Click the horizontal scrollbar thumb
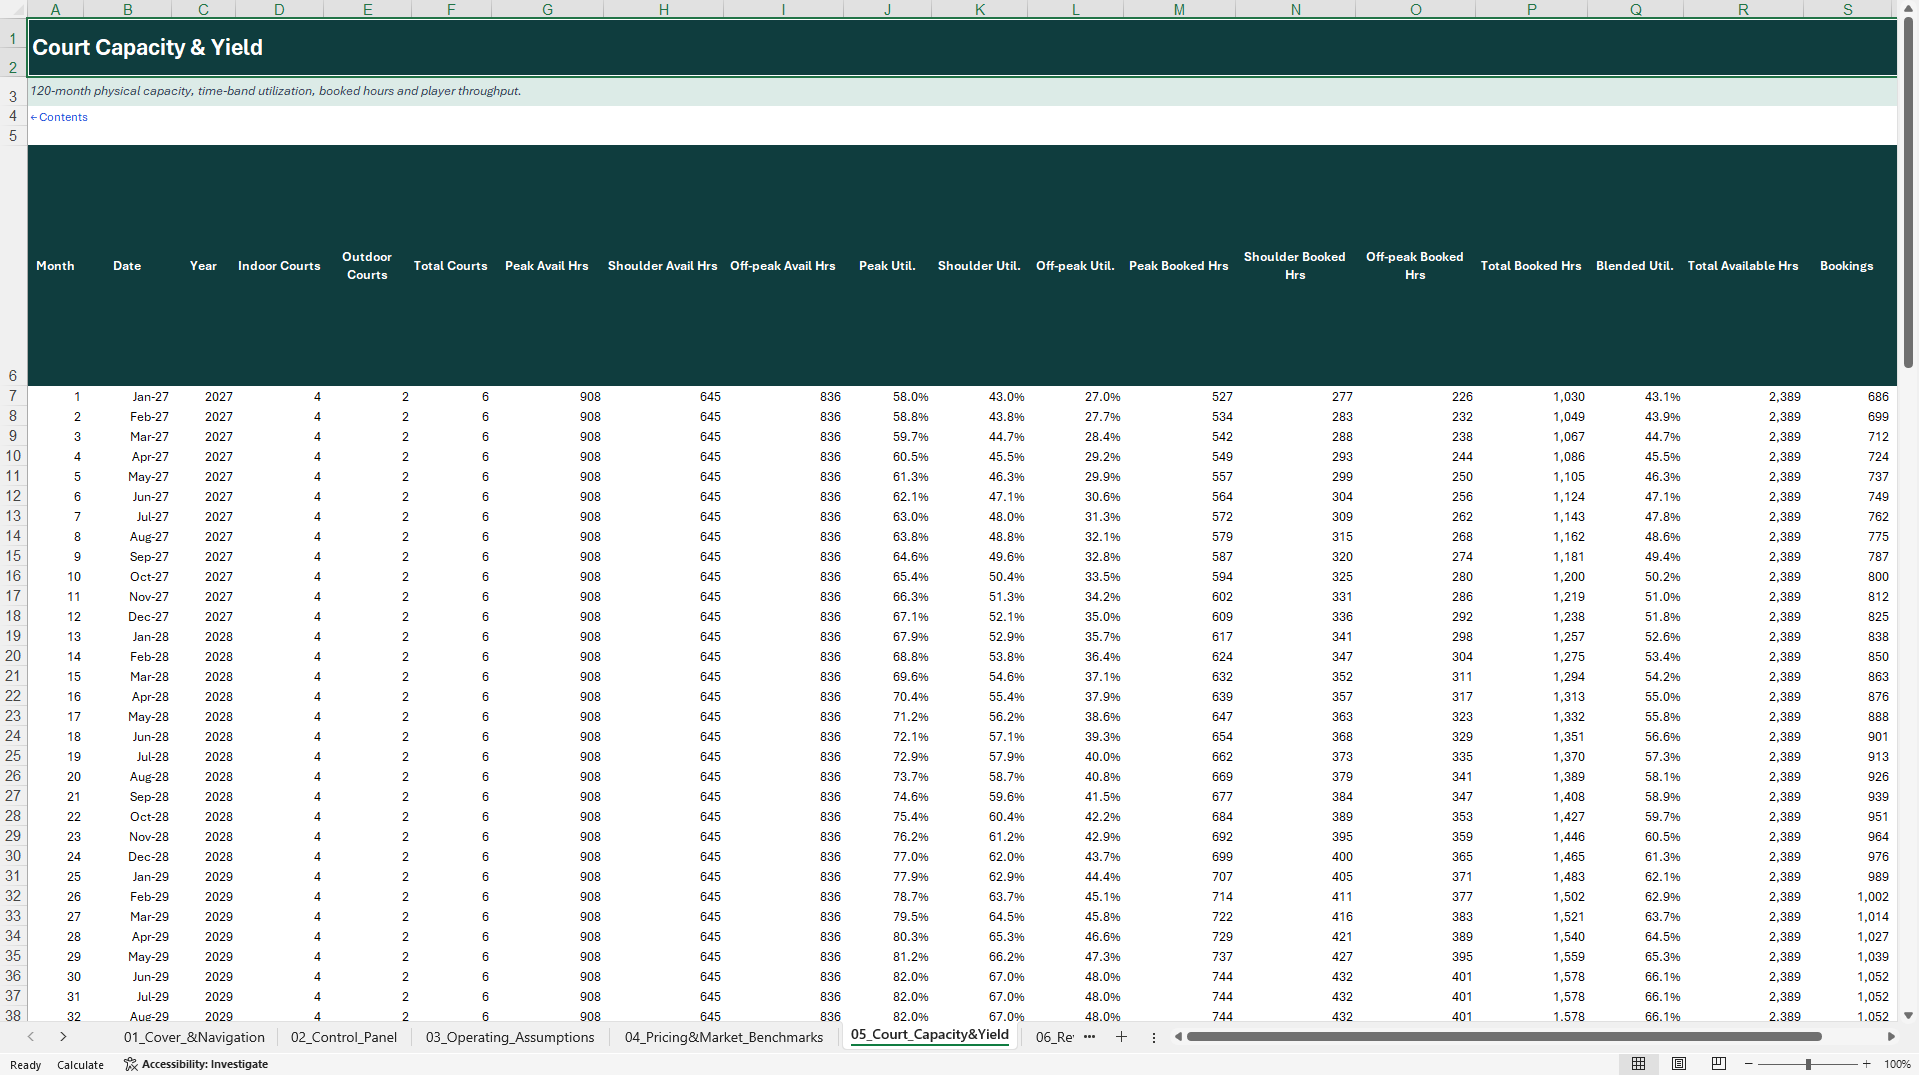 click(1504, 1037)
